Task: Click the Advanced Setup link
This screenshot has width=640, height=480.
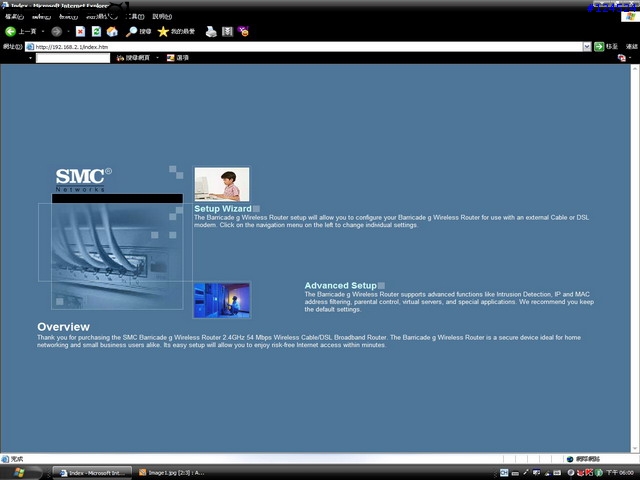Action: click(340, 285)
